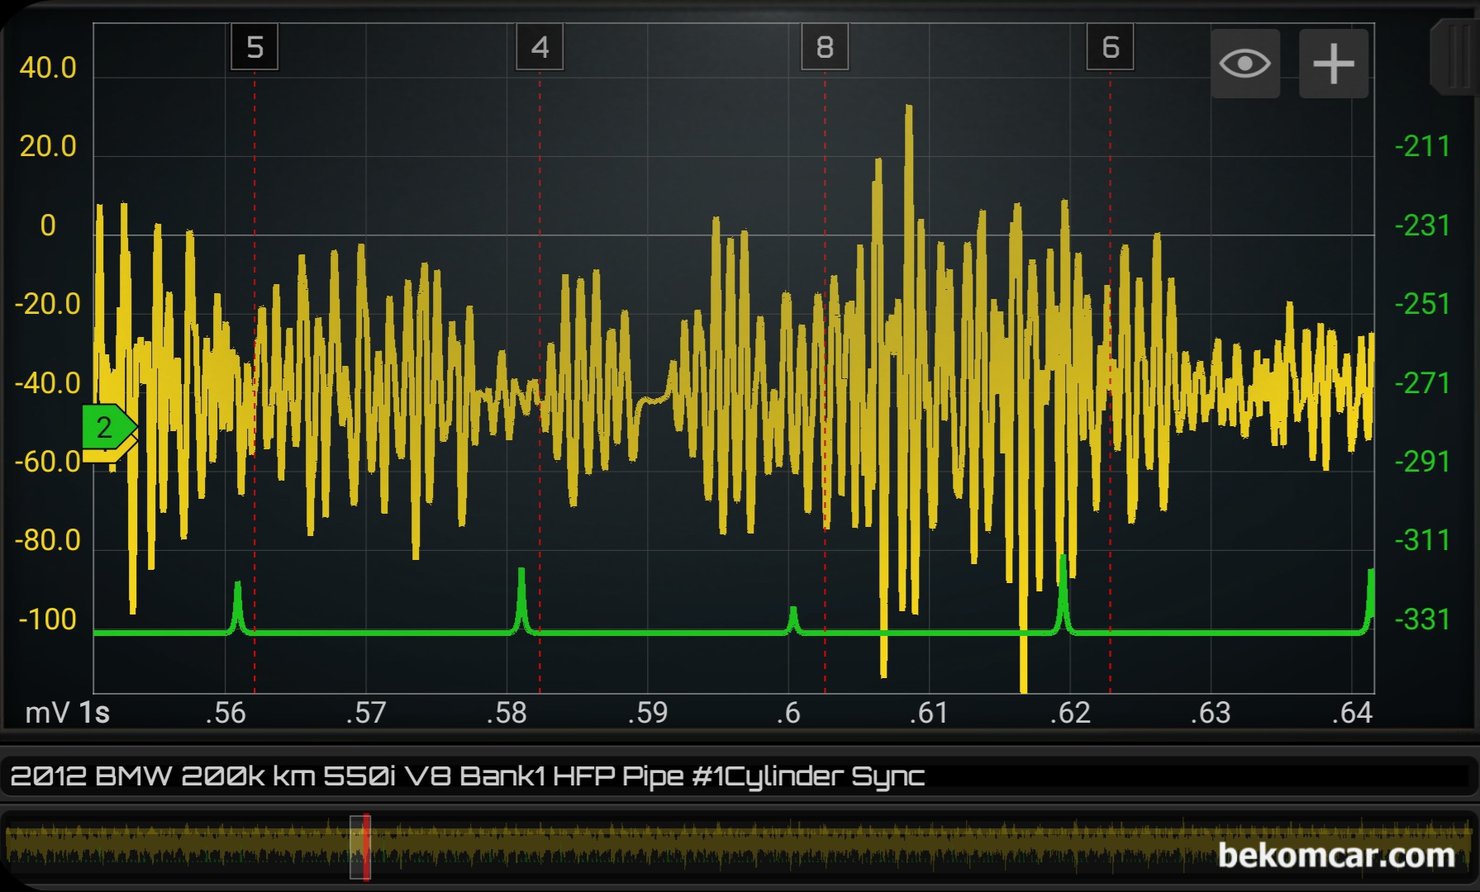Viewport: 1480px width, 892px height.
Task: Click the red position cursor in overview strip
Action: point(367,847)
